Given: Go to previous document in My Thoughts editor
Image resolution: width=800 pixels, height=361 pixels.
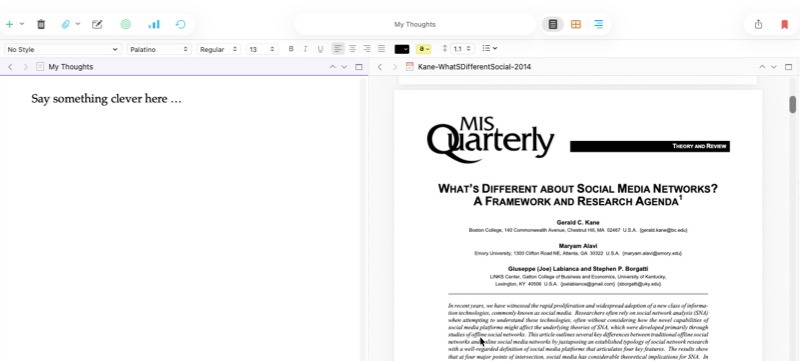Looking at the screenshot, I should pos(333,67).
